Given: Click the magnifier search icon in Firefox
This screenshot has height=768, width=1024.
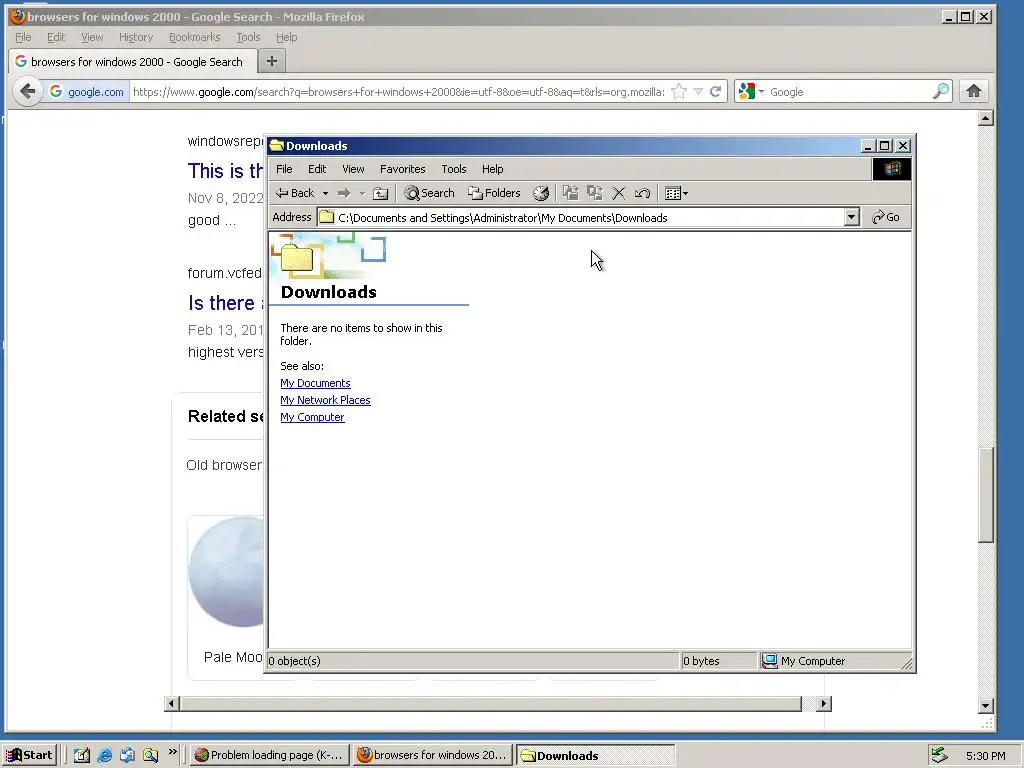Looking at the screenshot, I should tap(941, 91).
